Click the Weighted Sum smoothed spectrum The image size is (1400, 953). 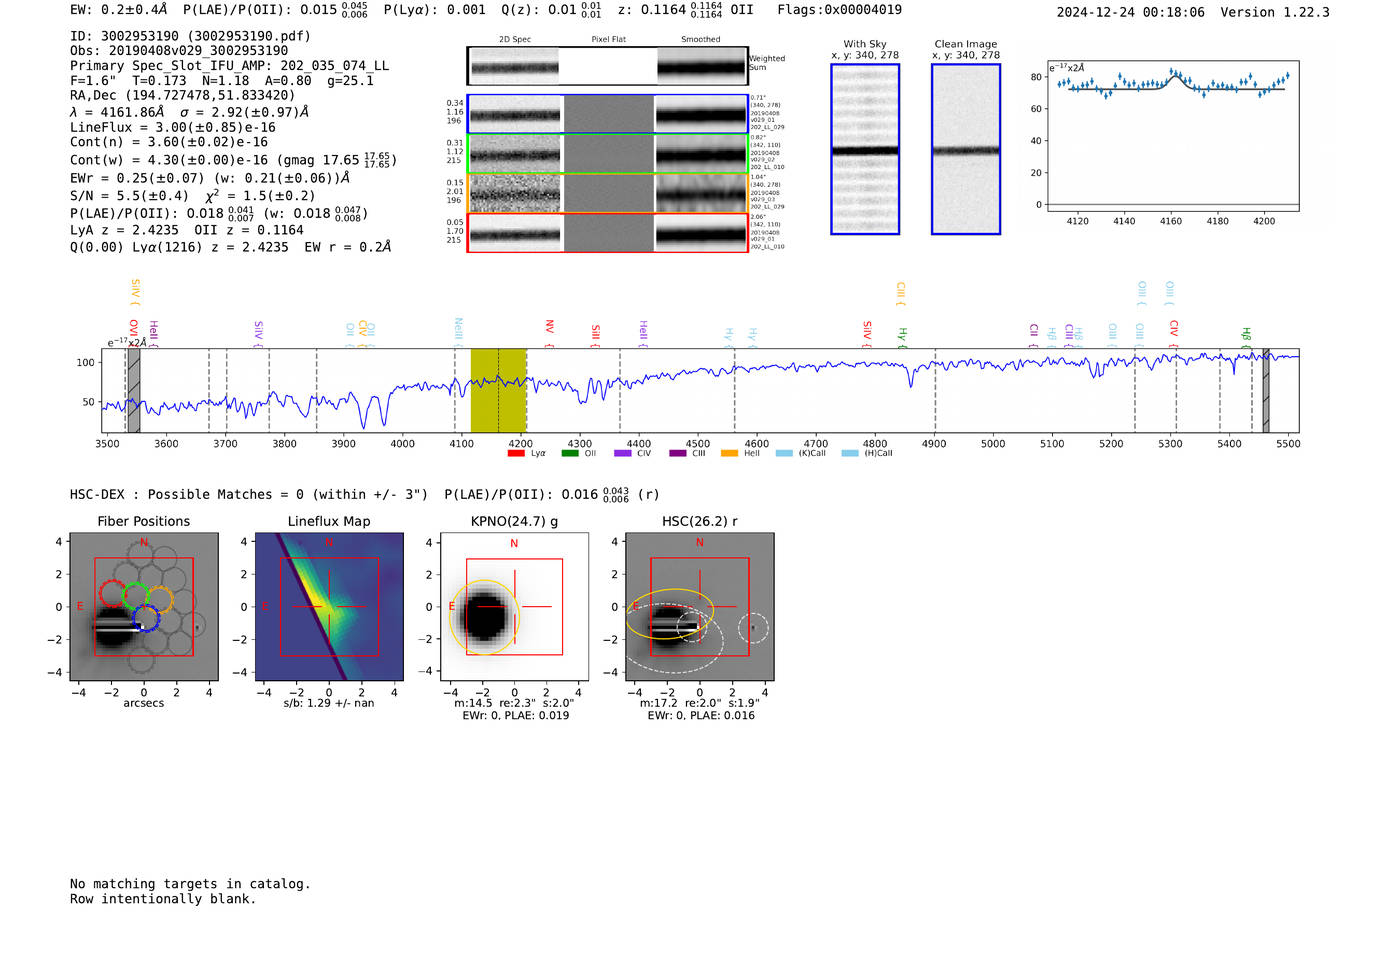click(x=701, y=66)
